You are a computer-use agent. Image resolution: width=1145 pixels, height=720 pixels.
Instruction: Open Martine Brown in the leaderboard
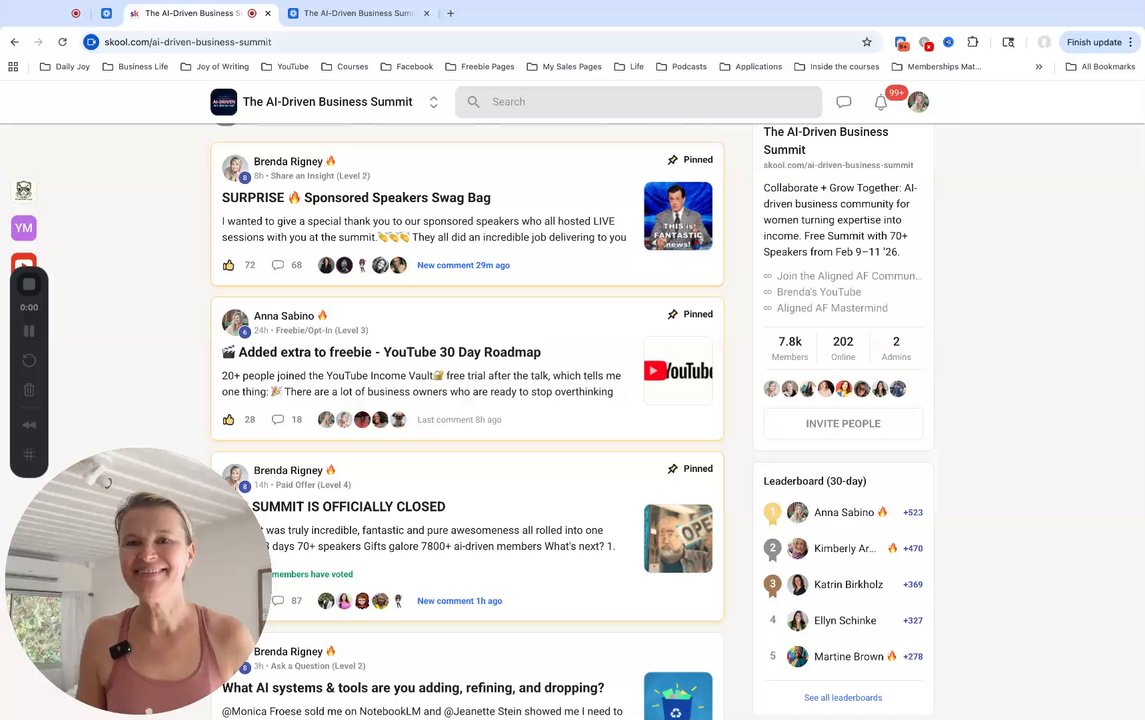[x=849, y=656]
